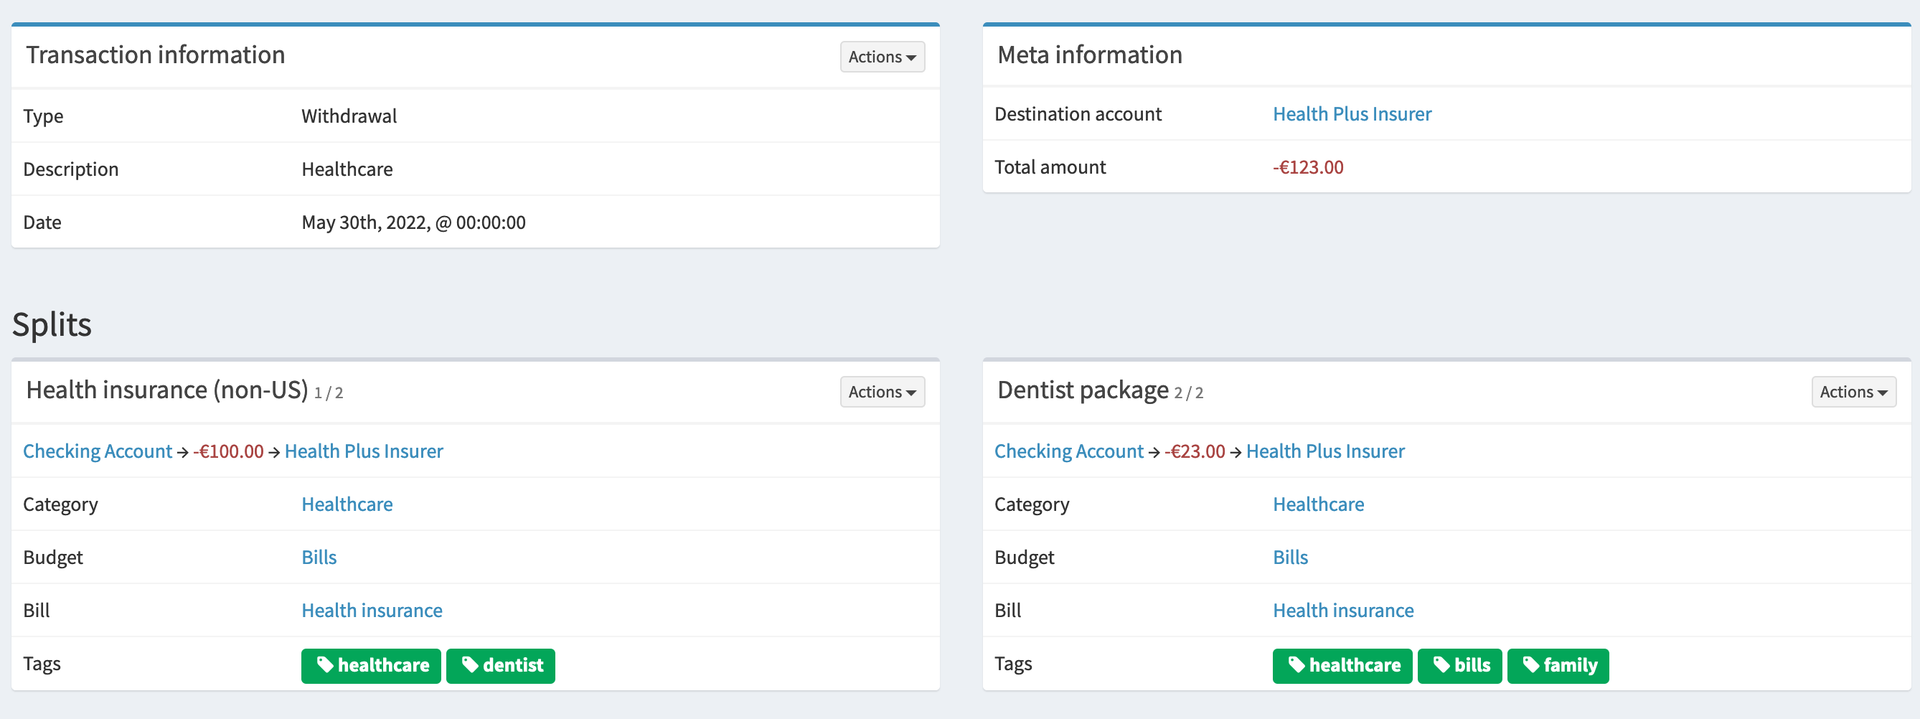Click the Withdrawal type value
1920x719 pixels.
click(349, 116)
